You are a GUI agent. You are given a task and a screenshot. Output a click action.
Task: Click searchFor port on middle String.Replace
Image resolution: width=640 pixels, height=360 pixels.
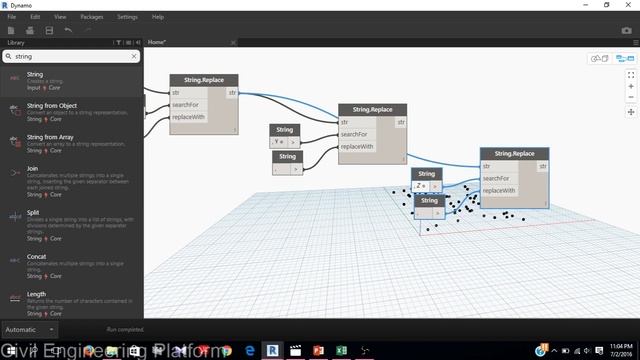[357, 134]
